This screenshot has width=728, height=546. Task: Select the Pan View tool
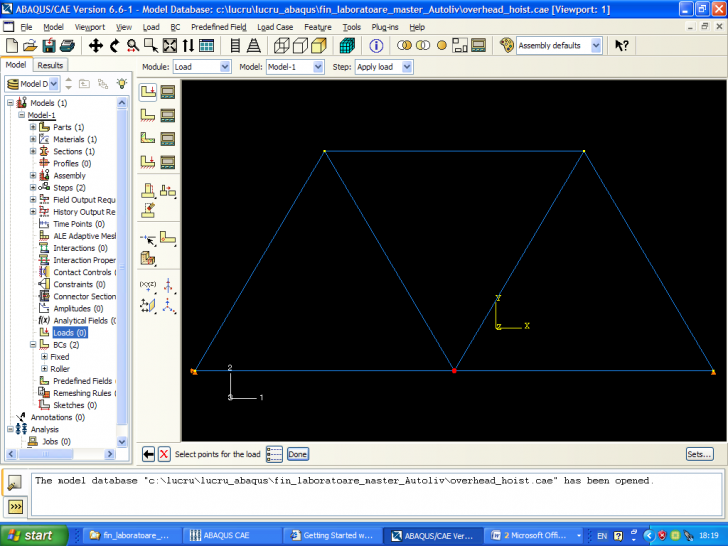[x=96, y=46]
